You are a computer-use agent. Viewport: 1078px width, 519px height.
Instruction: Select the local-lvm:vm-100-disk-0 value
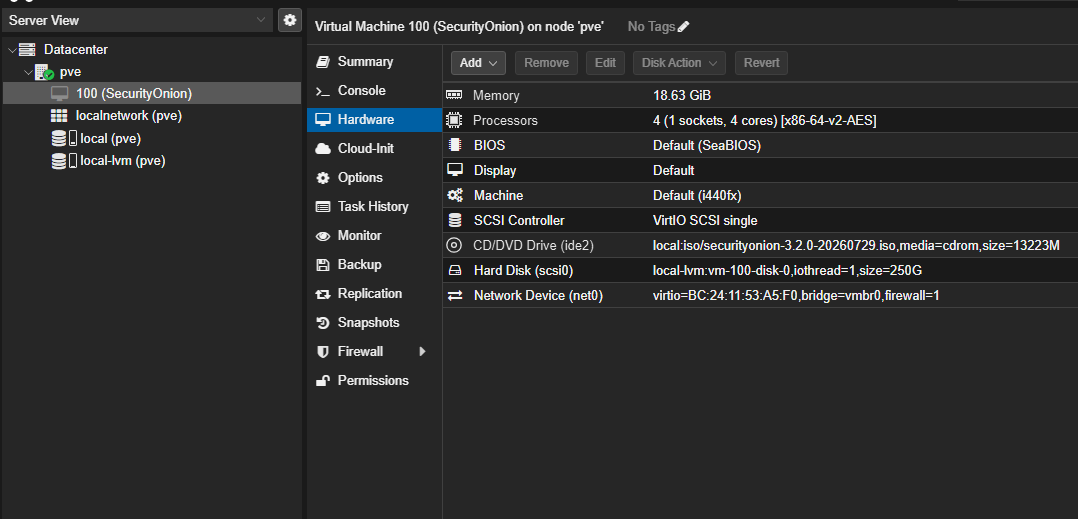point(787,271)
